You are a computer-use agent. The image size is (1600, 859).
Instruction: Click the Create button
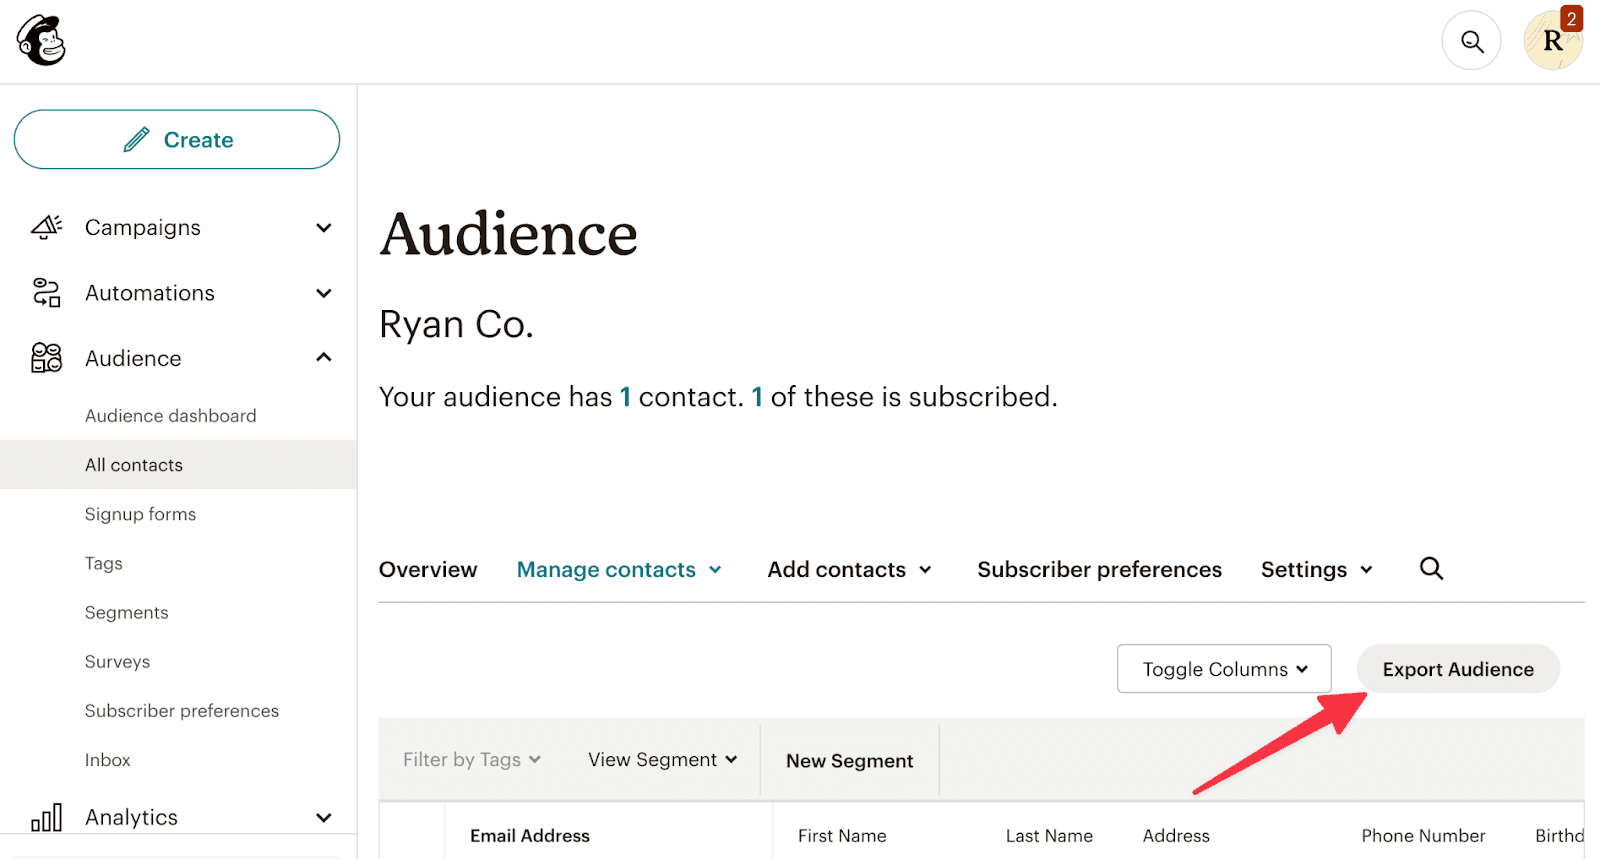pos(177,140)
